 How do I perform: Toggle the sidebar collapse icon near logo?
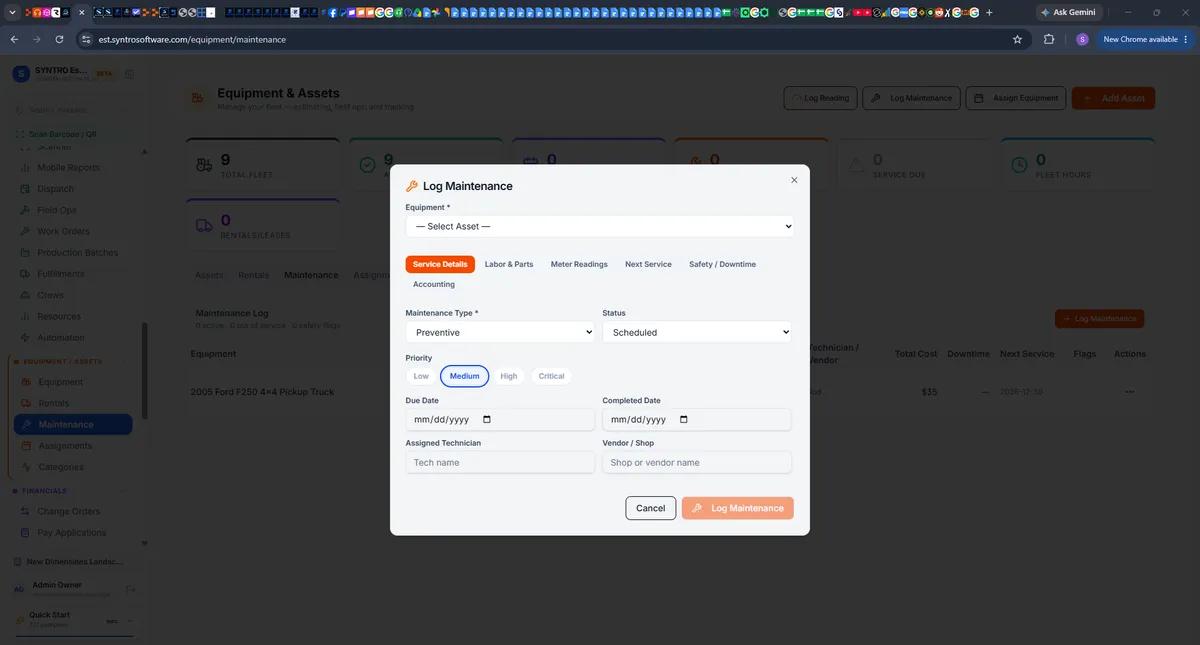[130, 75]
